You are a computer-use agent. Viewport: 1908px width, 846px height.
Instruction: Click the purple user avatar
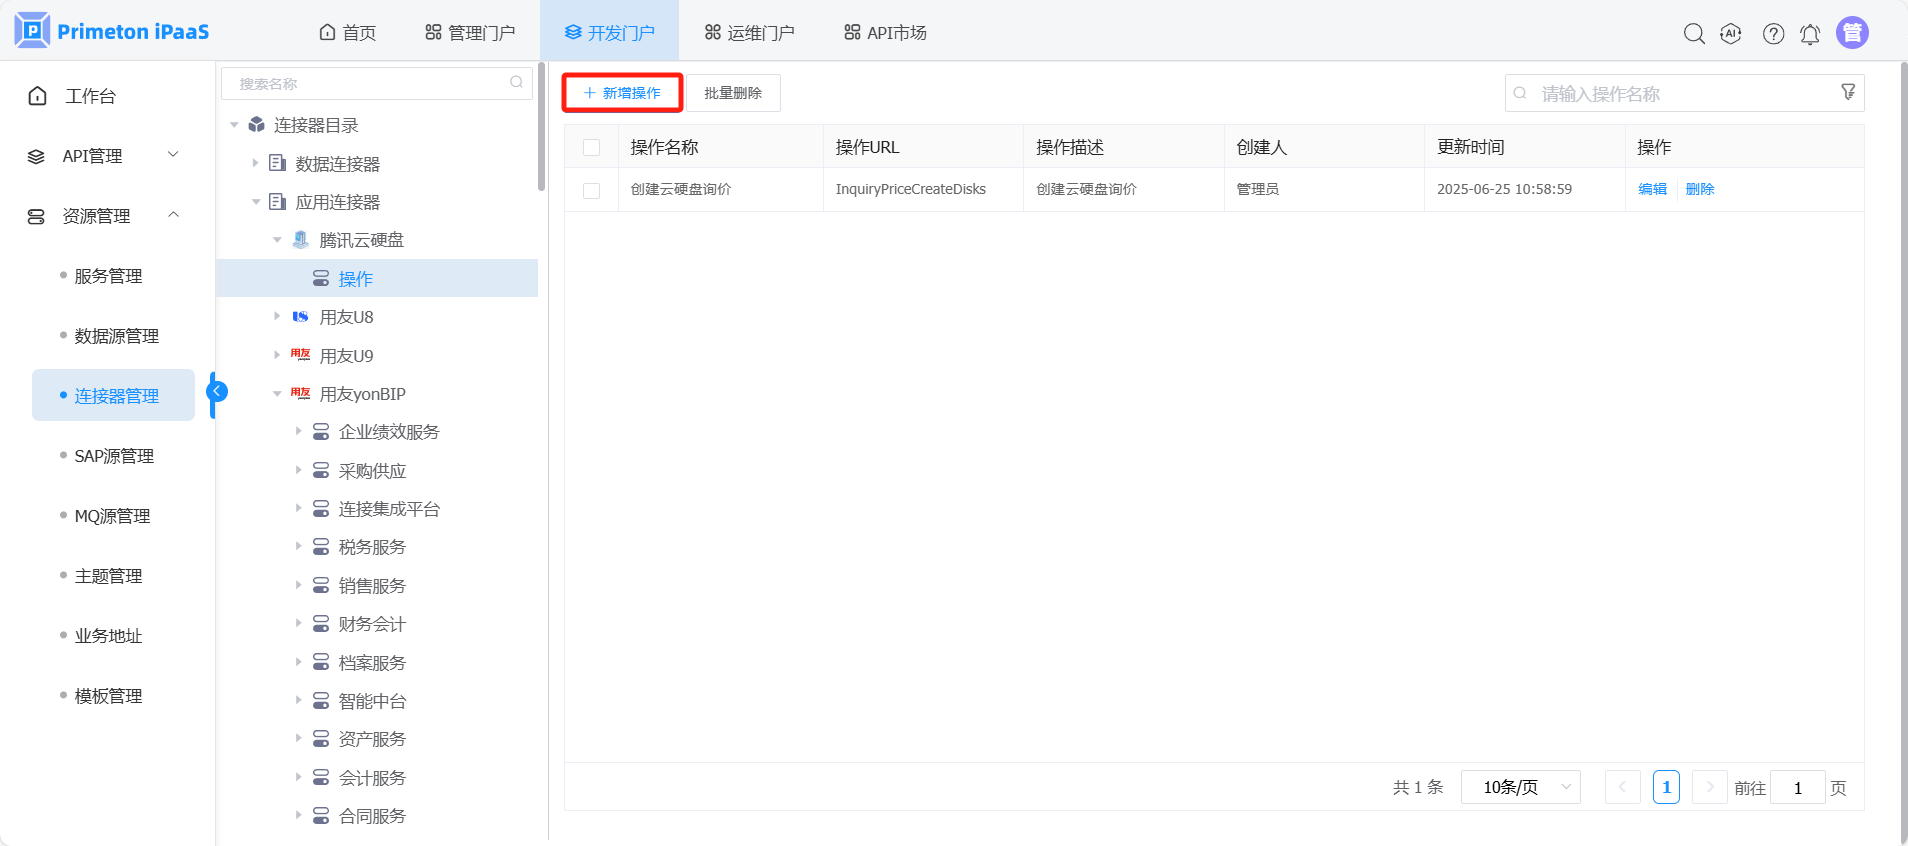click(1852, 33)
